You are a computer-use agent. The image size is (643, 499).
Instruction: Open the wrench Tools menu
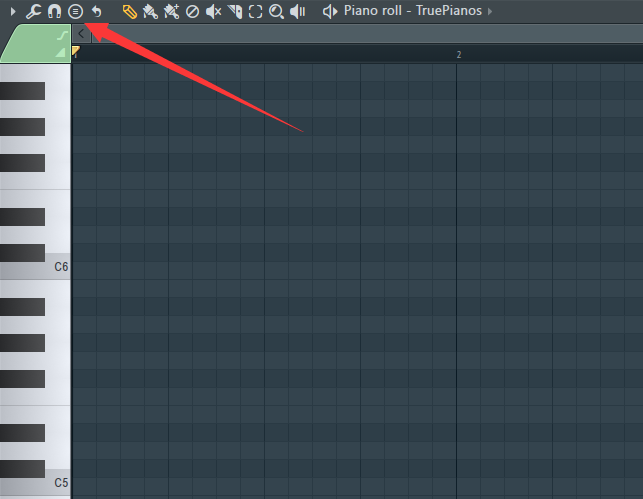[x=33, y=11]
